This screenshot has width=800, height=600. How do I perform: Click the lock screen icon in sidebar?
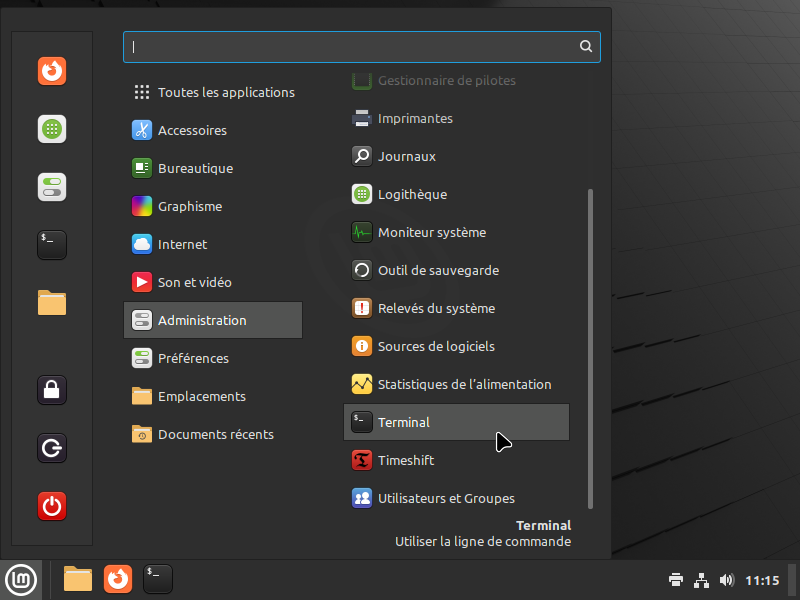point(52,389)
